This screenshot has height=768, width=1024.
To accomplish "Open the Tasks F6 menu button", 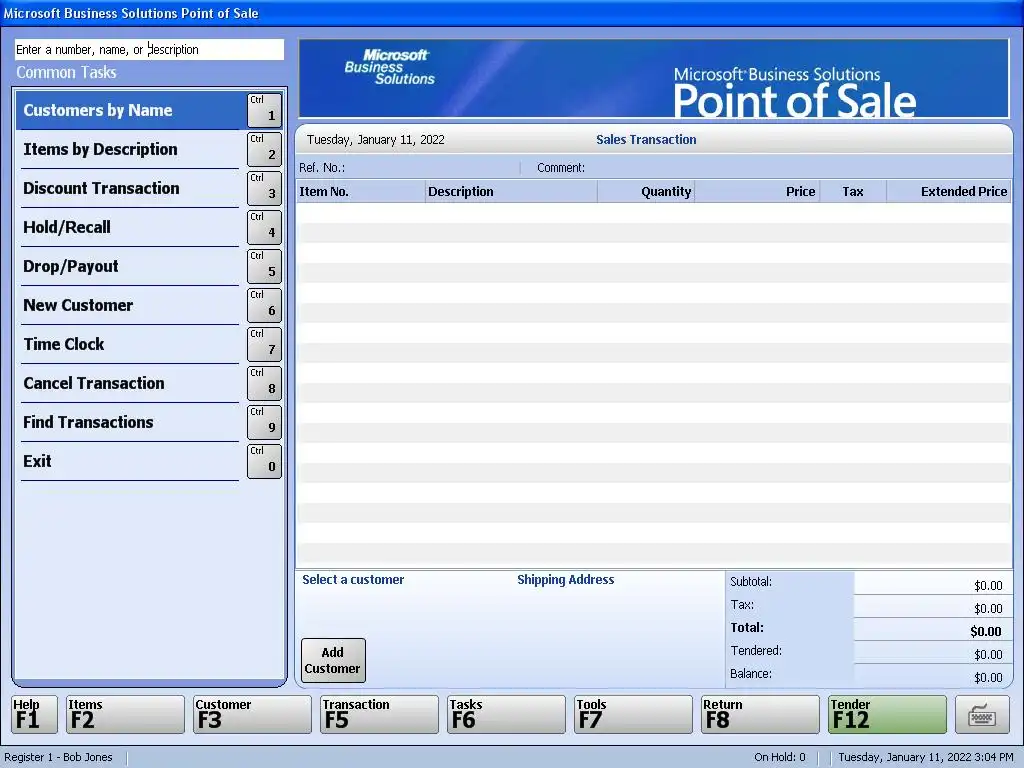I will click(x=506, y=714).
